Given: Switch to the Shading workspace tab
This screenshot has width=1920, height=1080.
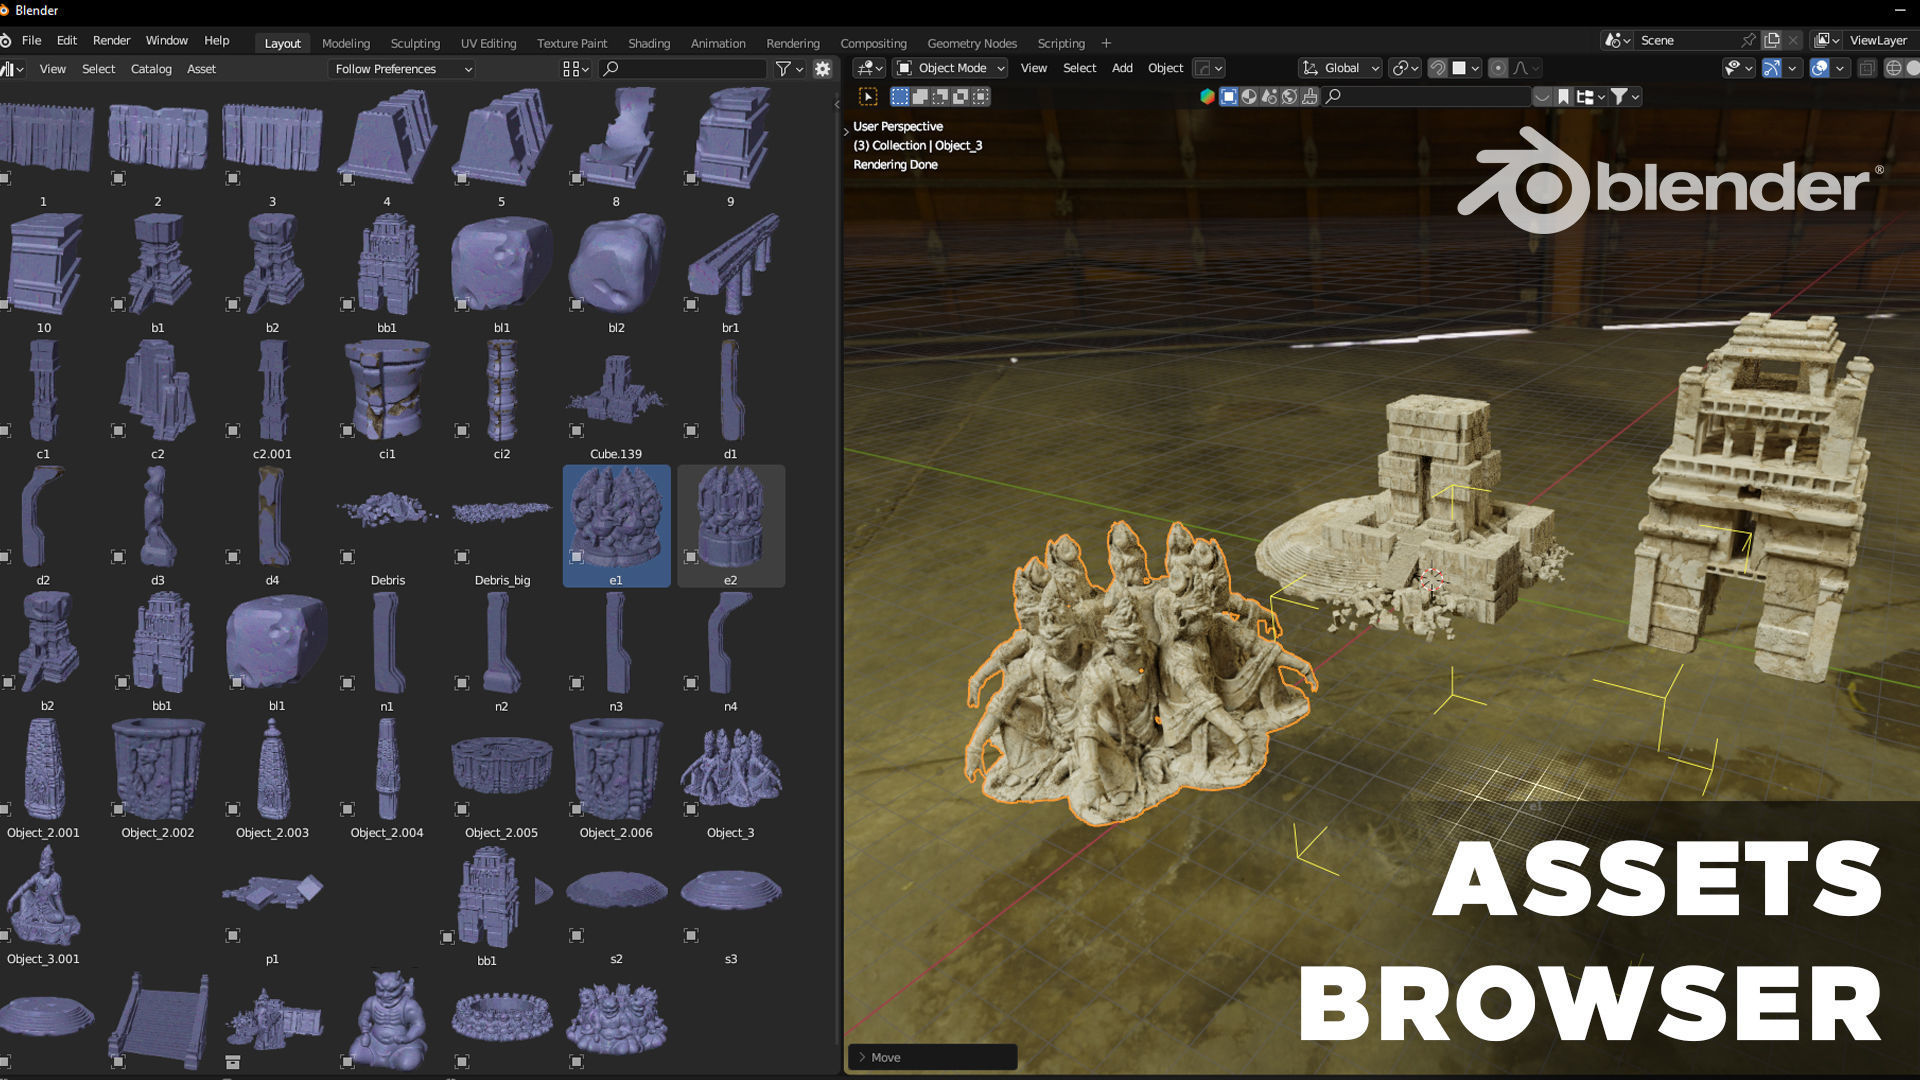Looking at the screenshot, I should coord(648,43).
